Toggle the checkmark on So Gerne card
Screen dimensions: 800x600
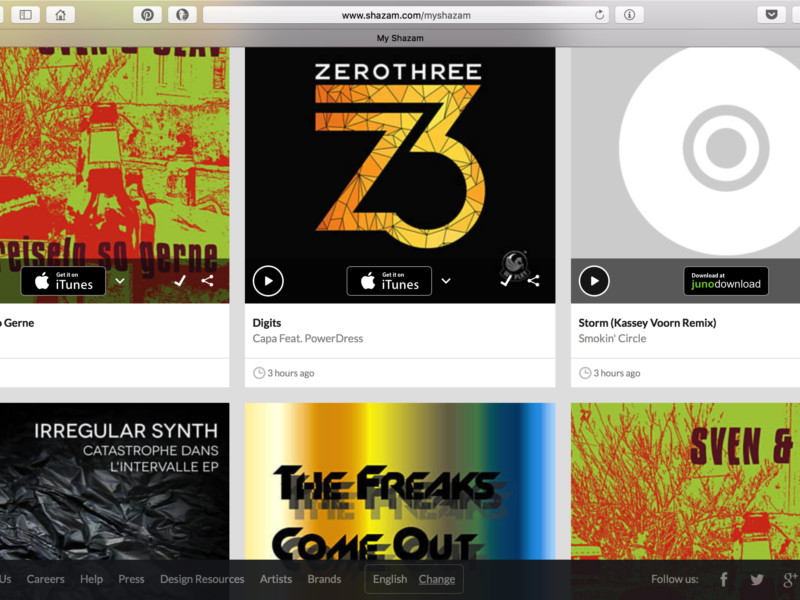tap(180, 281)
